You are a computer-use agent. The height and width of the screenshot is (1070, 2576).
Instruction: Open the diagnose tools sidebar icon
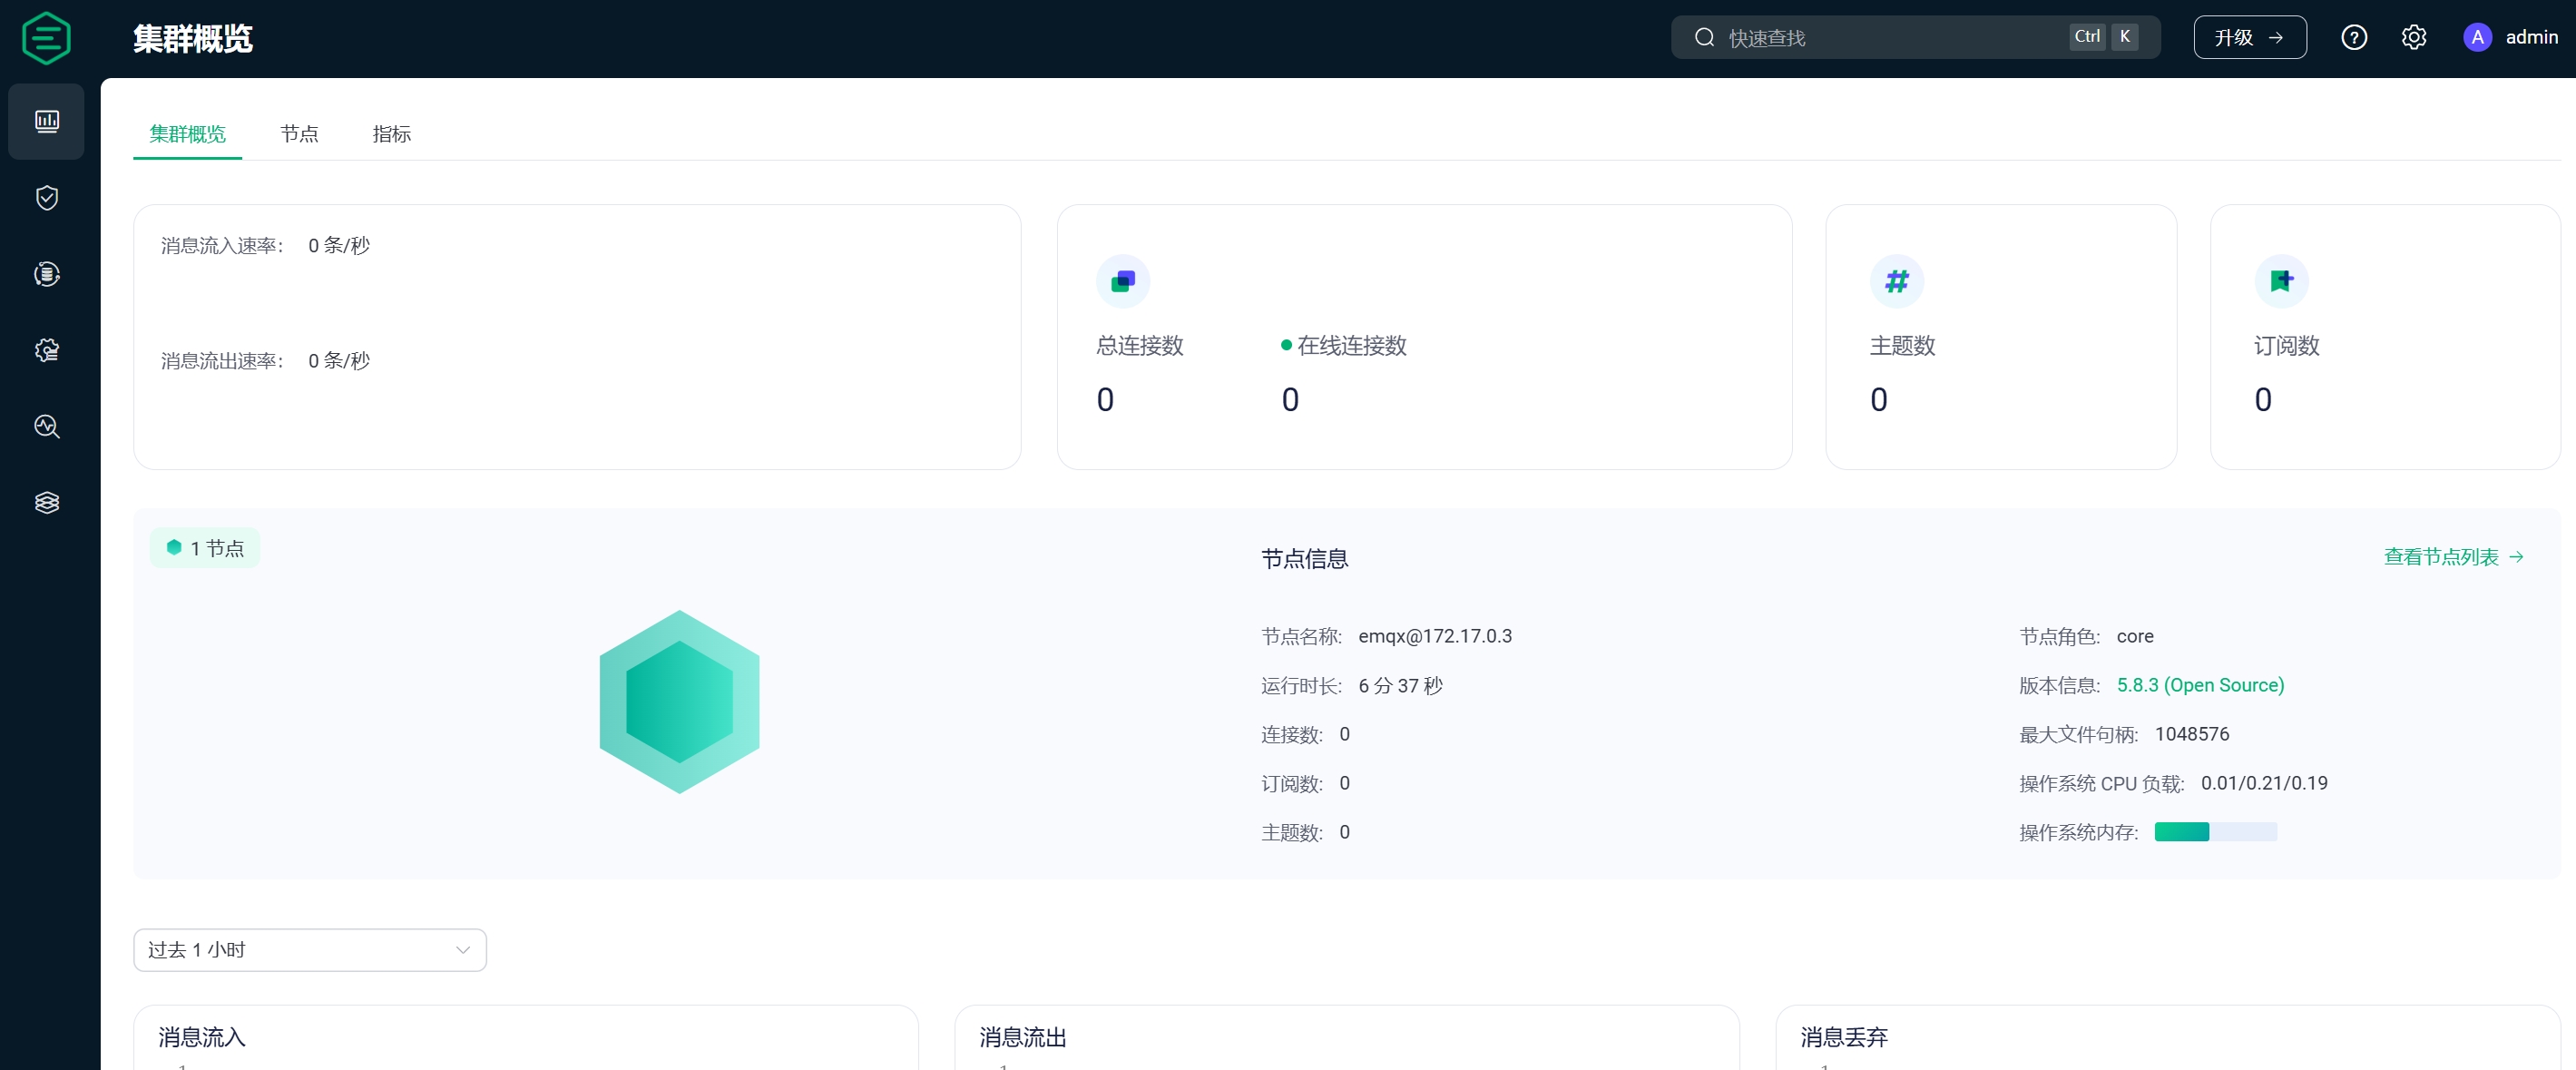pos(46,426)
